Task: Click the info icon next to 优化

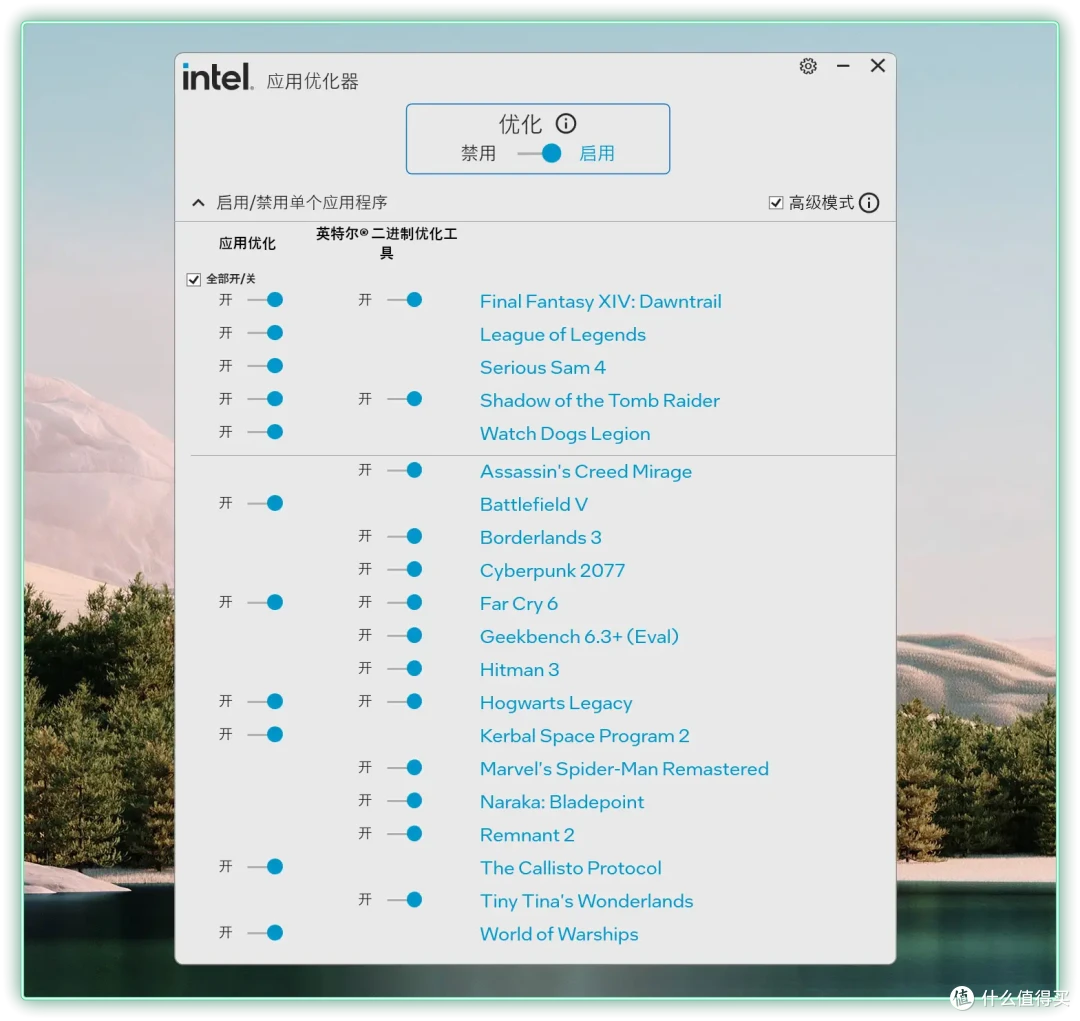Action: pyautogui.click(x=566, y=124)
